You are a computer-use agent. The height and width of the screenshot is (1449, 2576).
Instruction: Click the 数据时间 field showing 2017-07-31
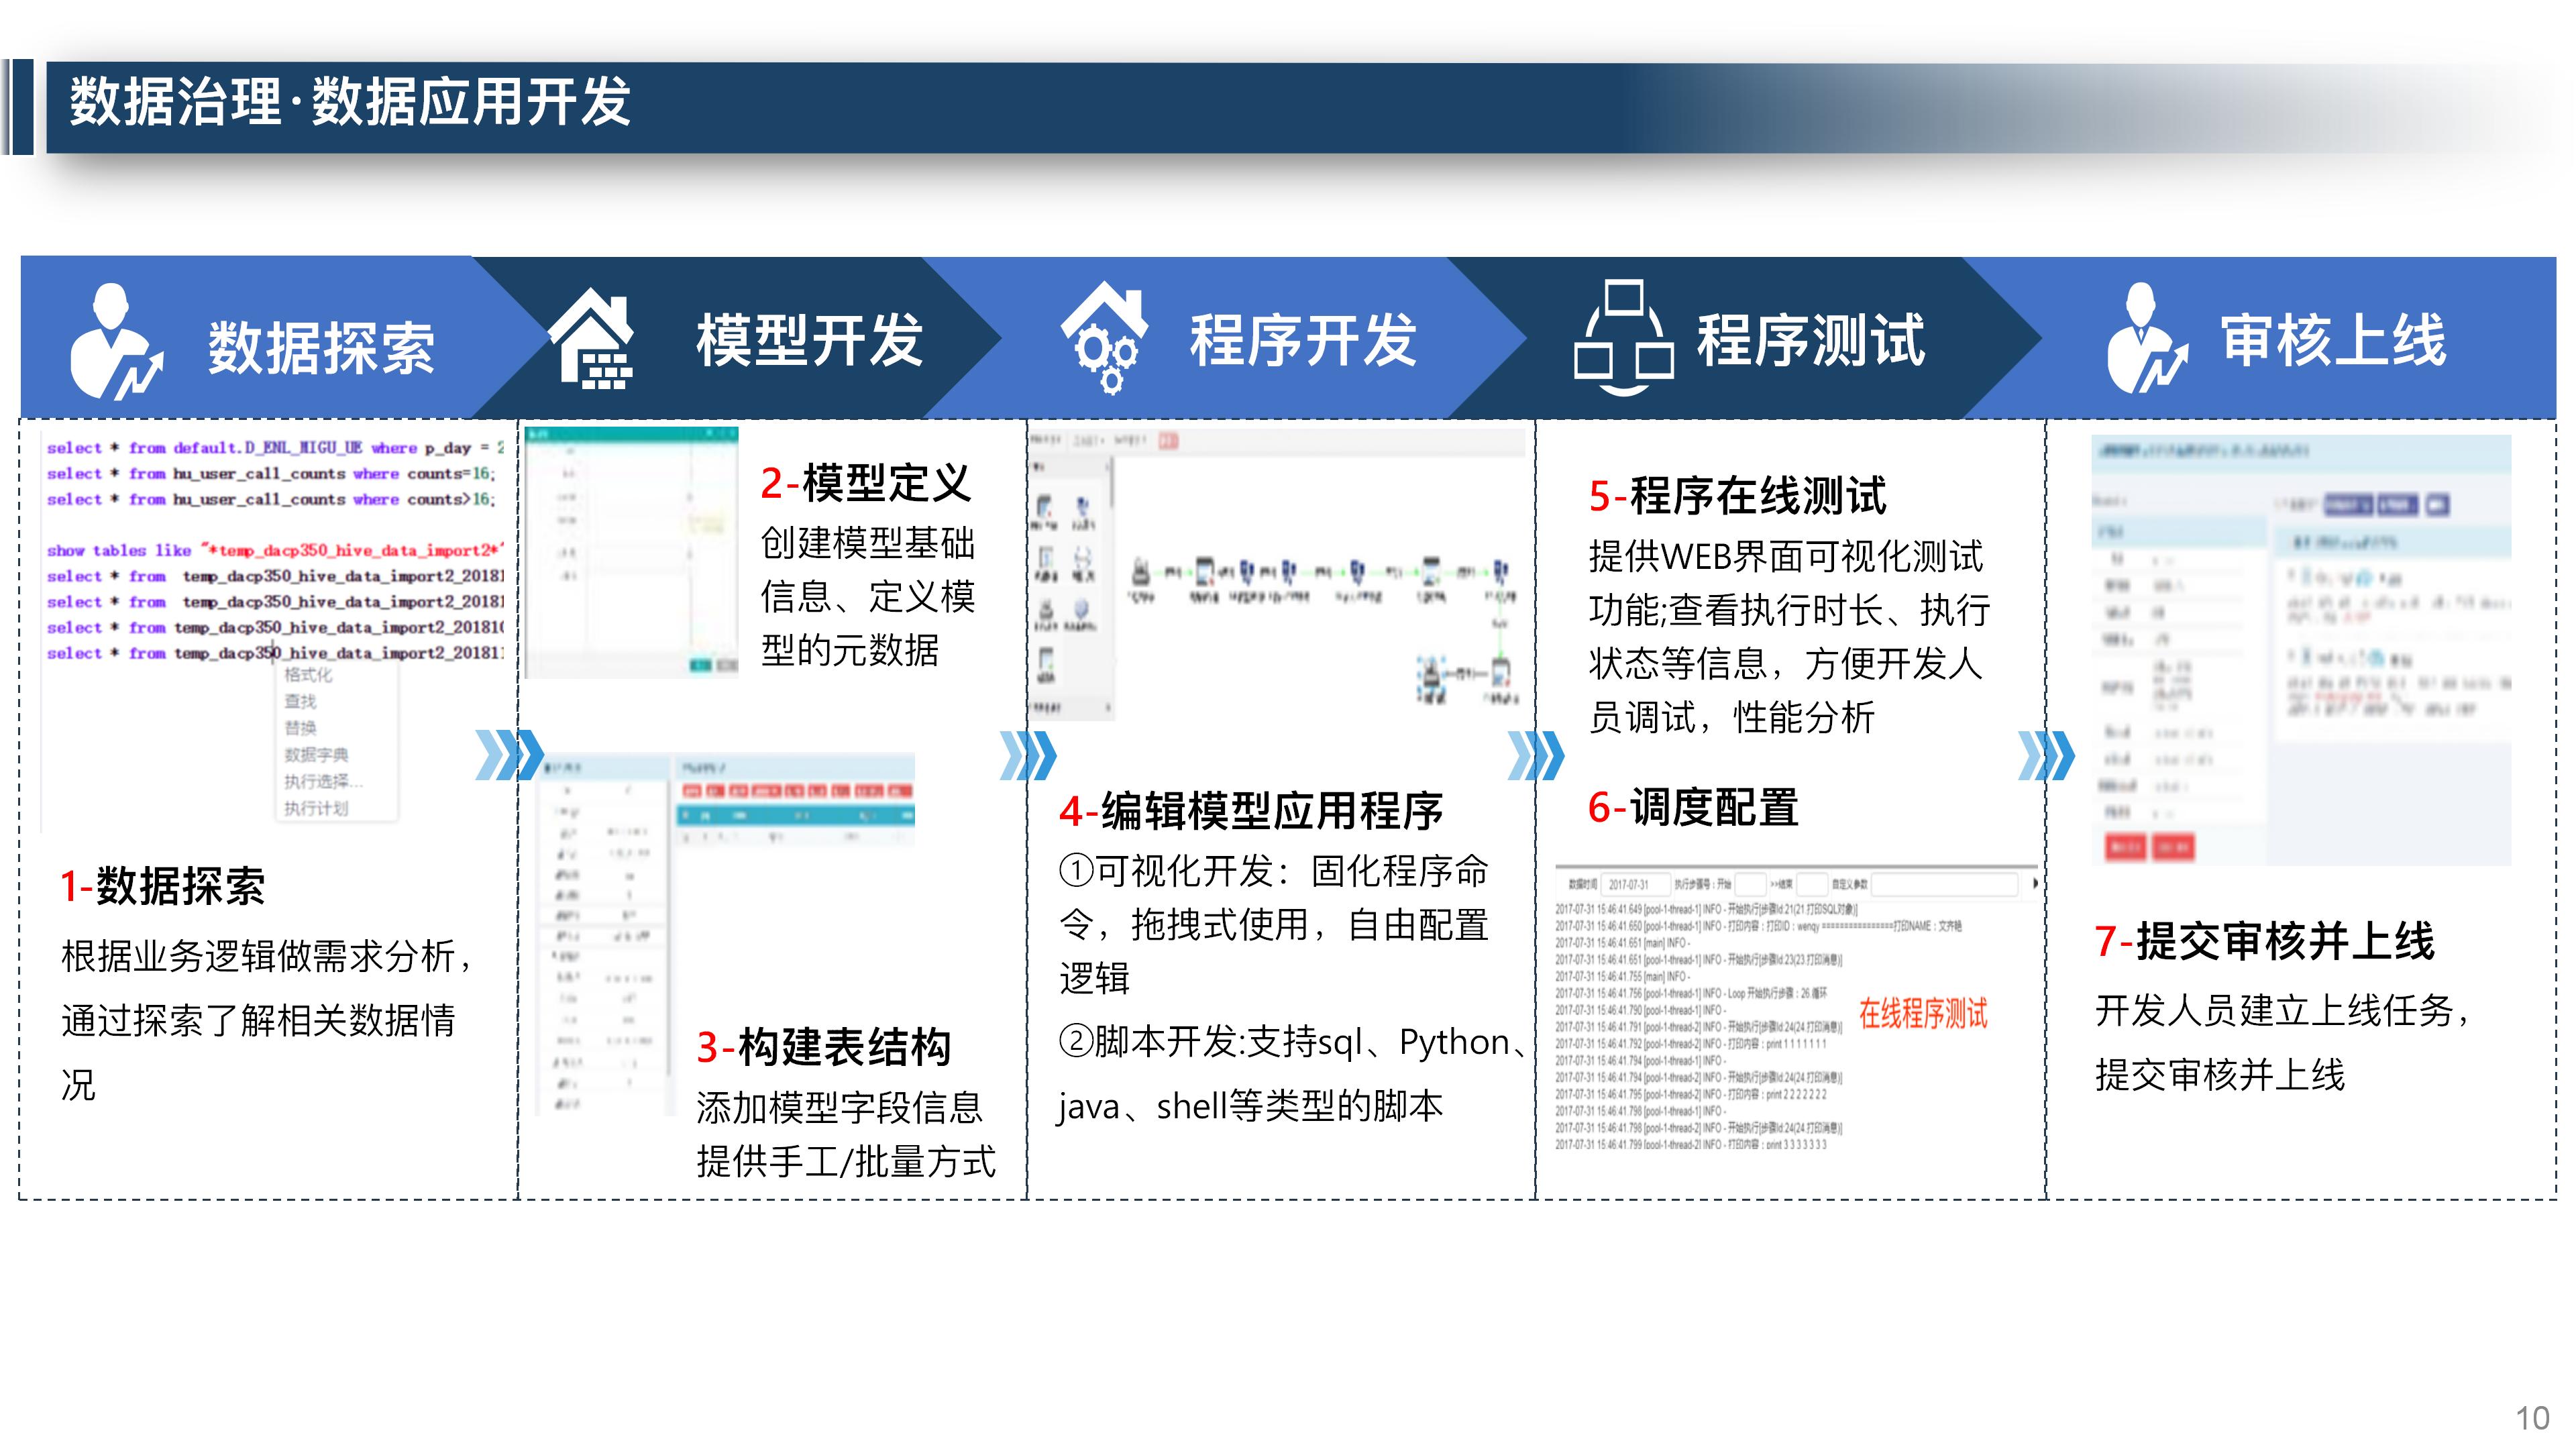(x=1637, y=884)
